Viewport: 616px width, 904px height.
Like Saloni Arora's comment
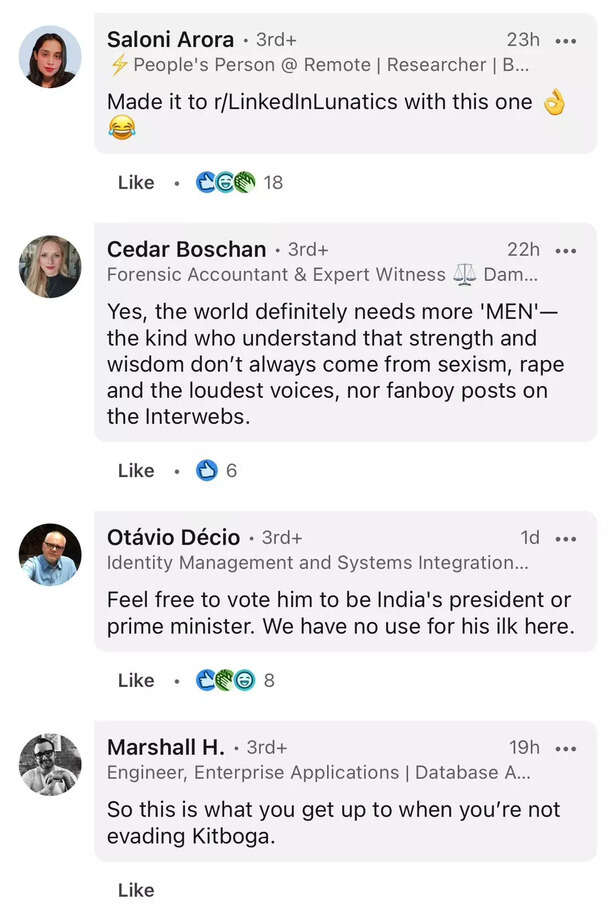(136, 182)
